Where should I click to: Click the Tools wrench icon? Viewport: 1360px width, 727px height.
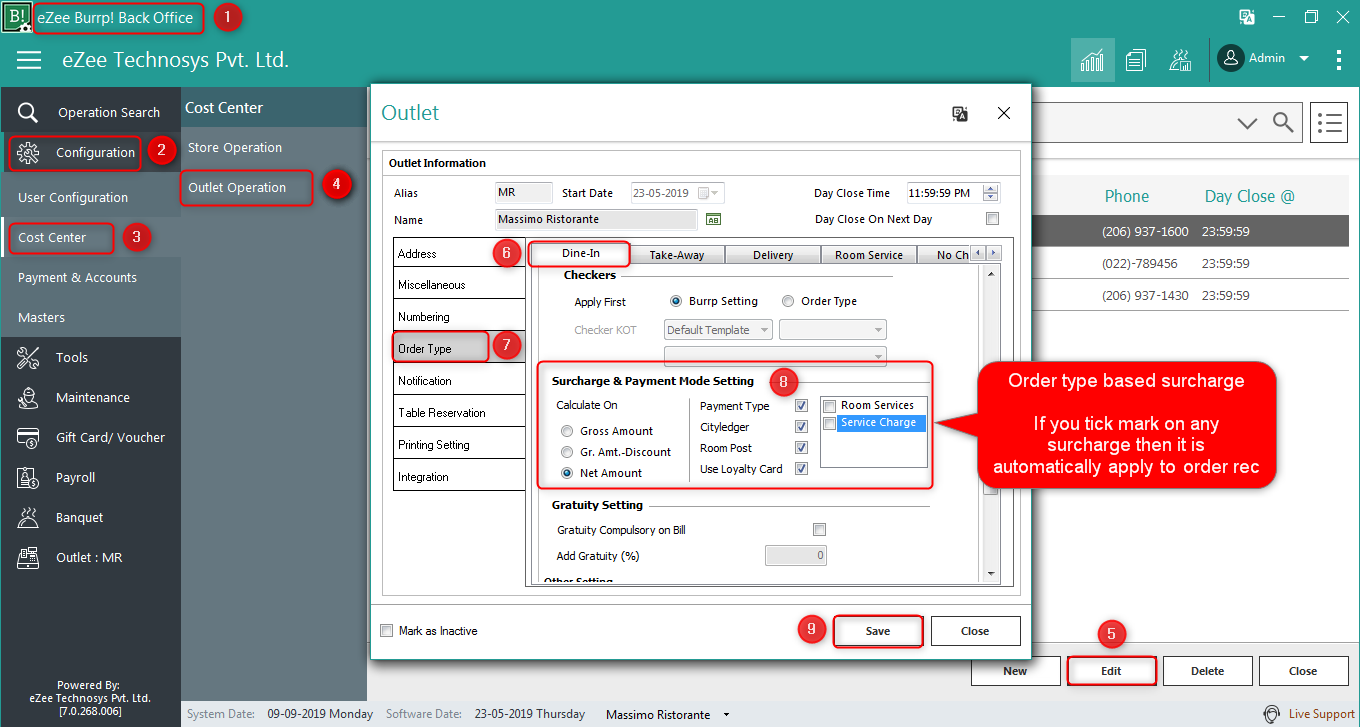pos(28,357)
